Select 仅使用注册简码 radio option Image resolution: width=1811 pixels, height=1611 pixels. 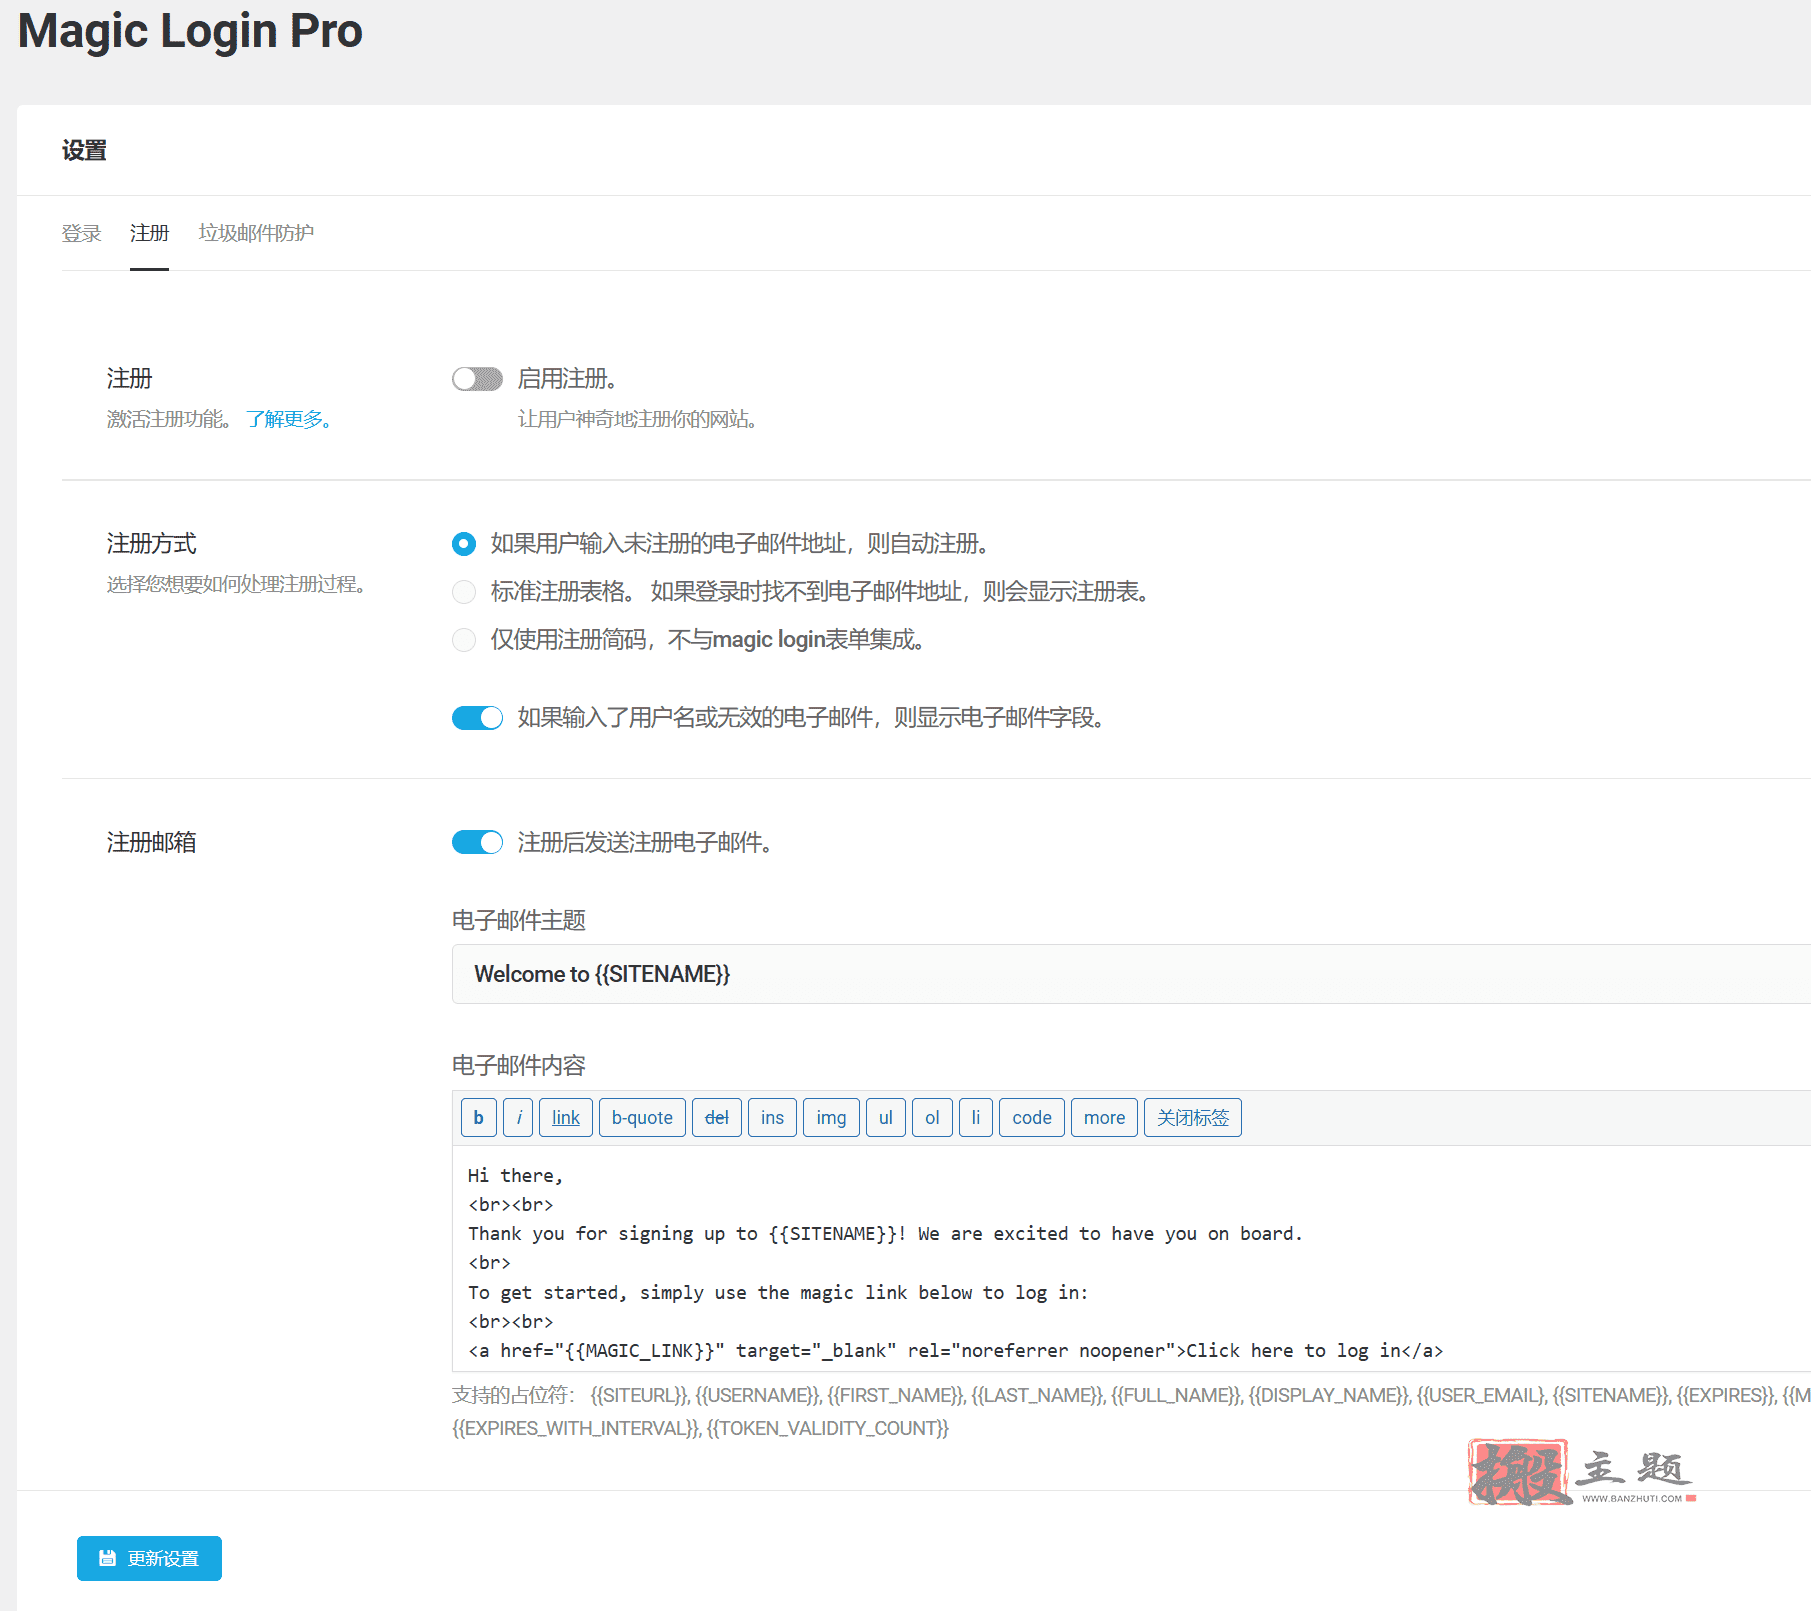[x=464, y=639]
